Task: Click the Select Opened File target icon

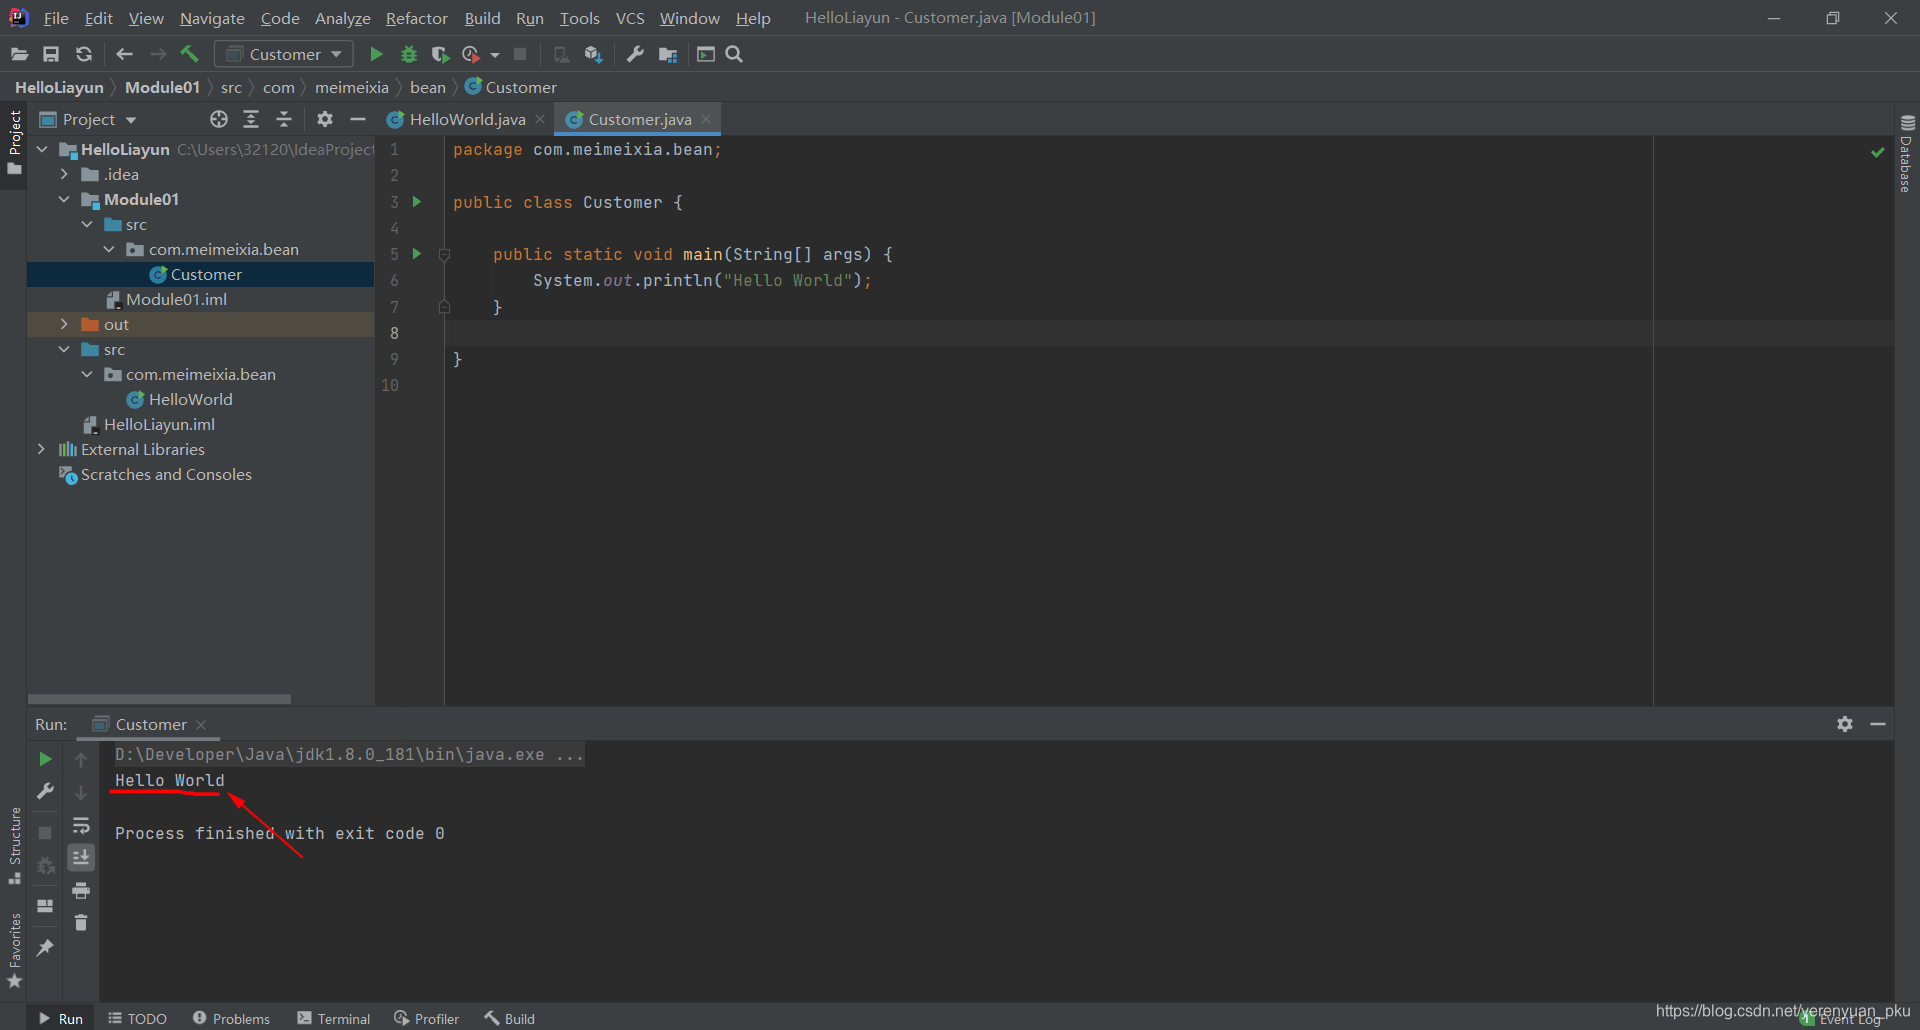Action: coord(219,119)
